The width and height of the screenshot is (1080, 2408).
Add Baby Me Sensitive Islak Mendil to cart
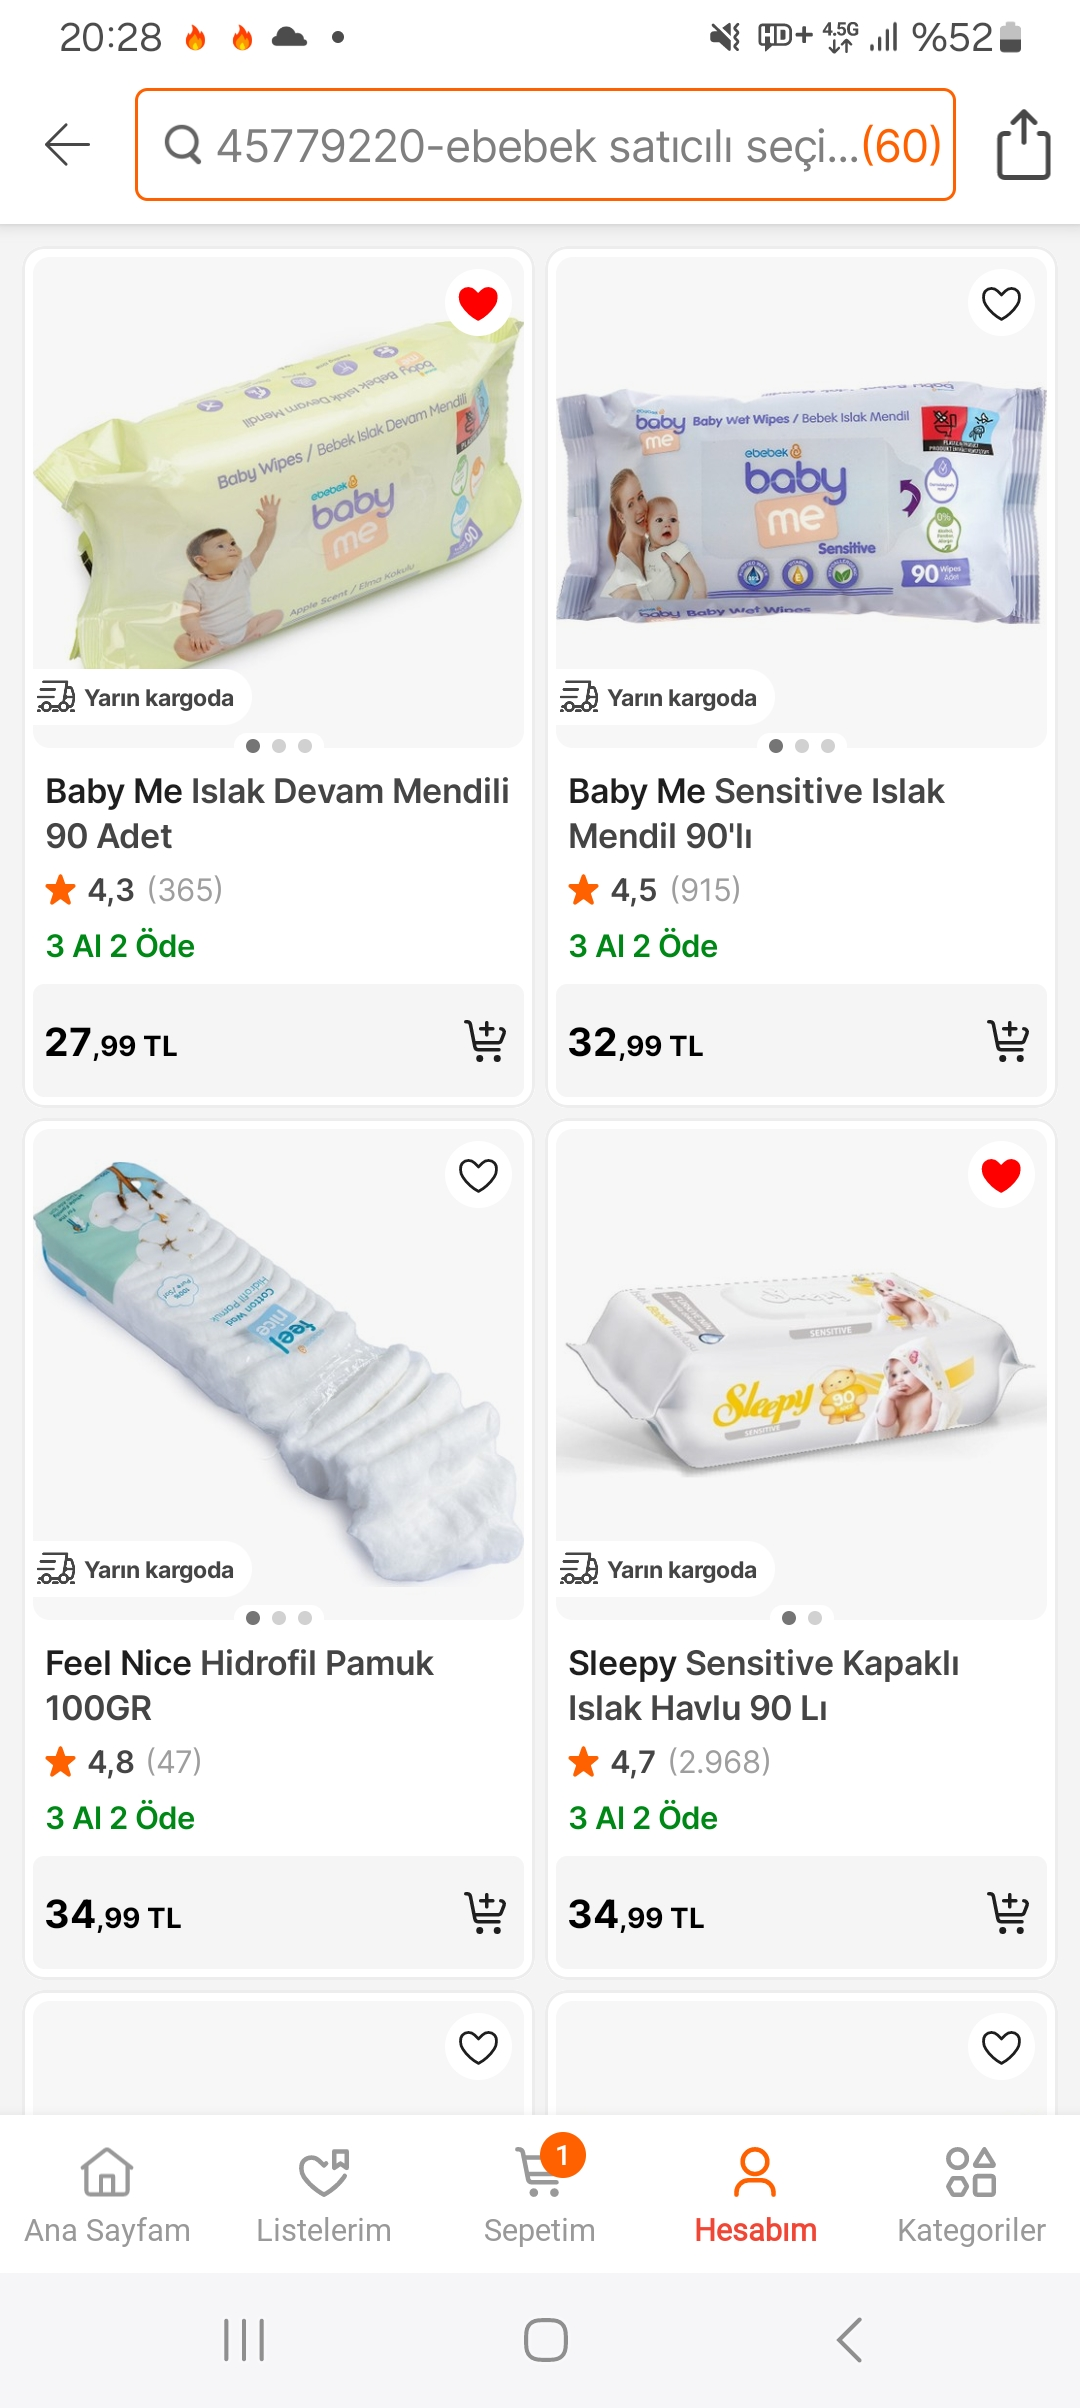pos(1008,1041)
